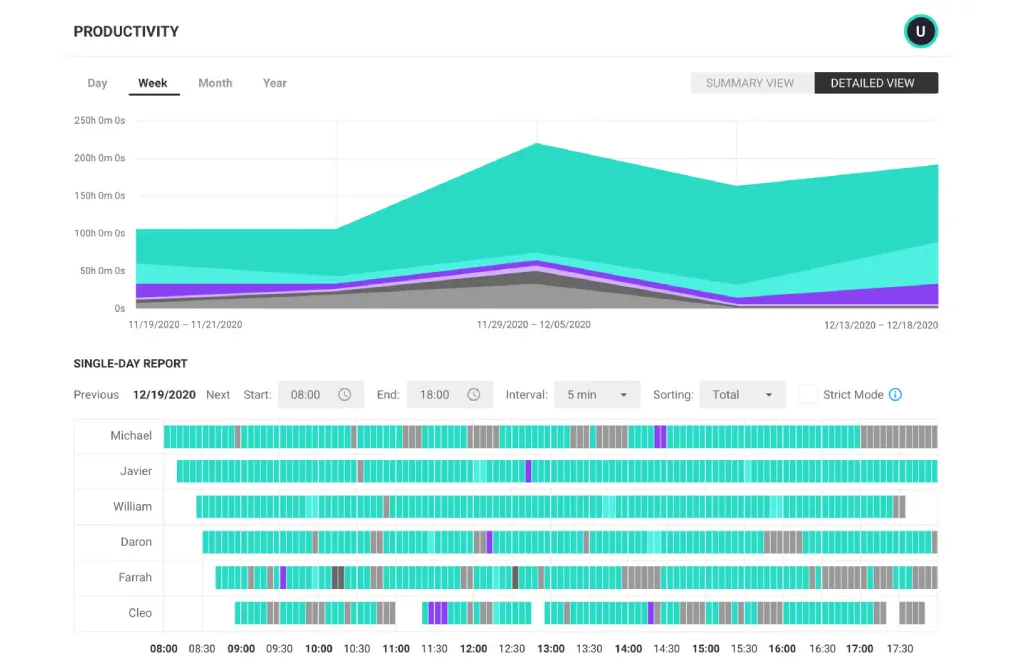Go to the Previous day
Viewport: 1024px width, 660px height.
[96, 395]
